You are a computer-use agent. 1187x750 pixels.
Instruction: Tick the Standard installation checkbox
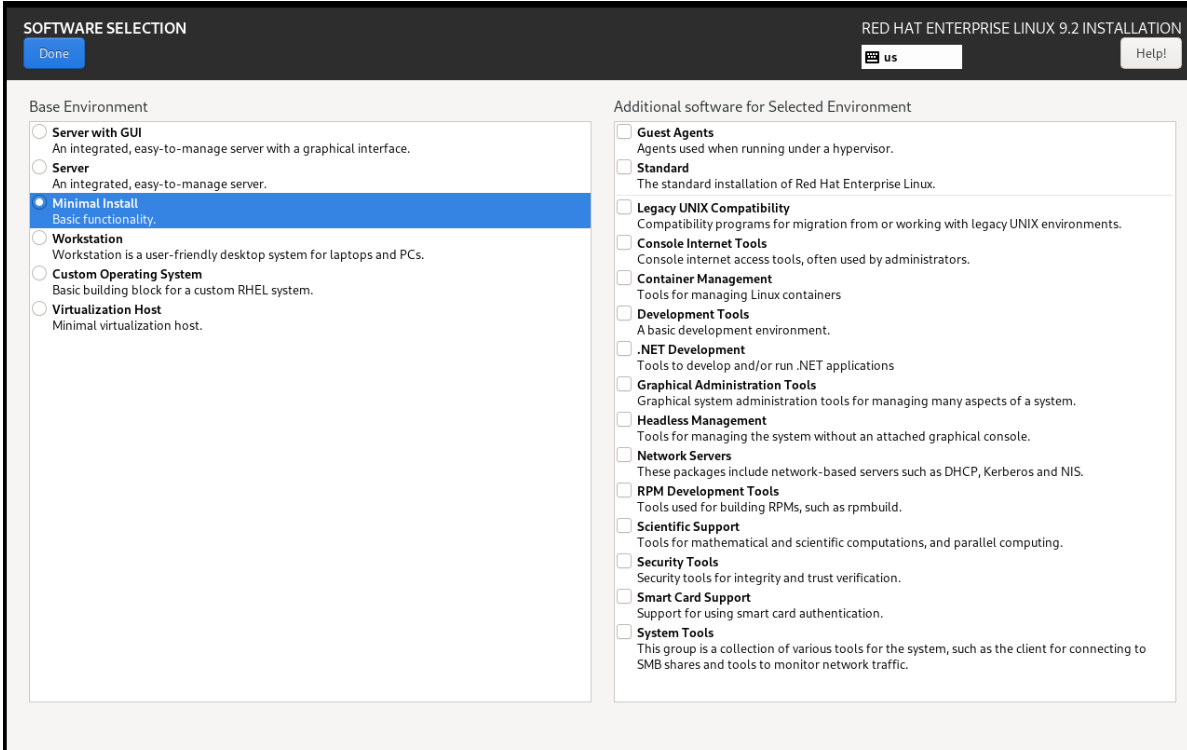pos(624,167)
